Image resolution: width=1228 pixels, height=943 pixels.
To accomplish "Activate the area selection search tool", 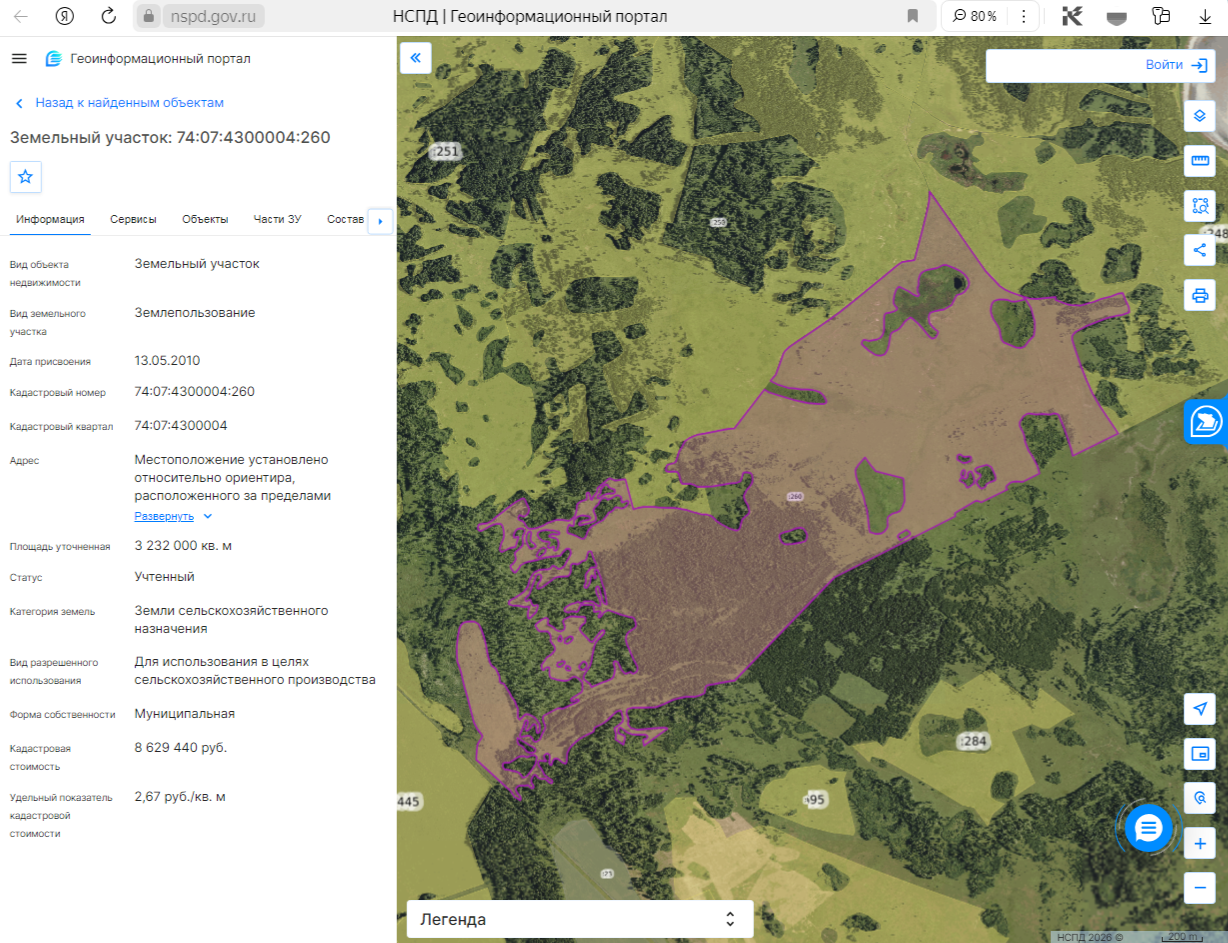I will (x=1200, y=206).
